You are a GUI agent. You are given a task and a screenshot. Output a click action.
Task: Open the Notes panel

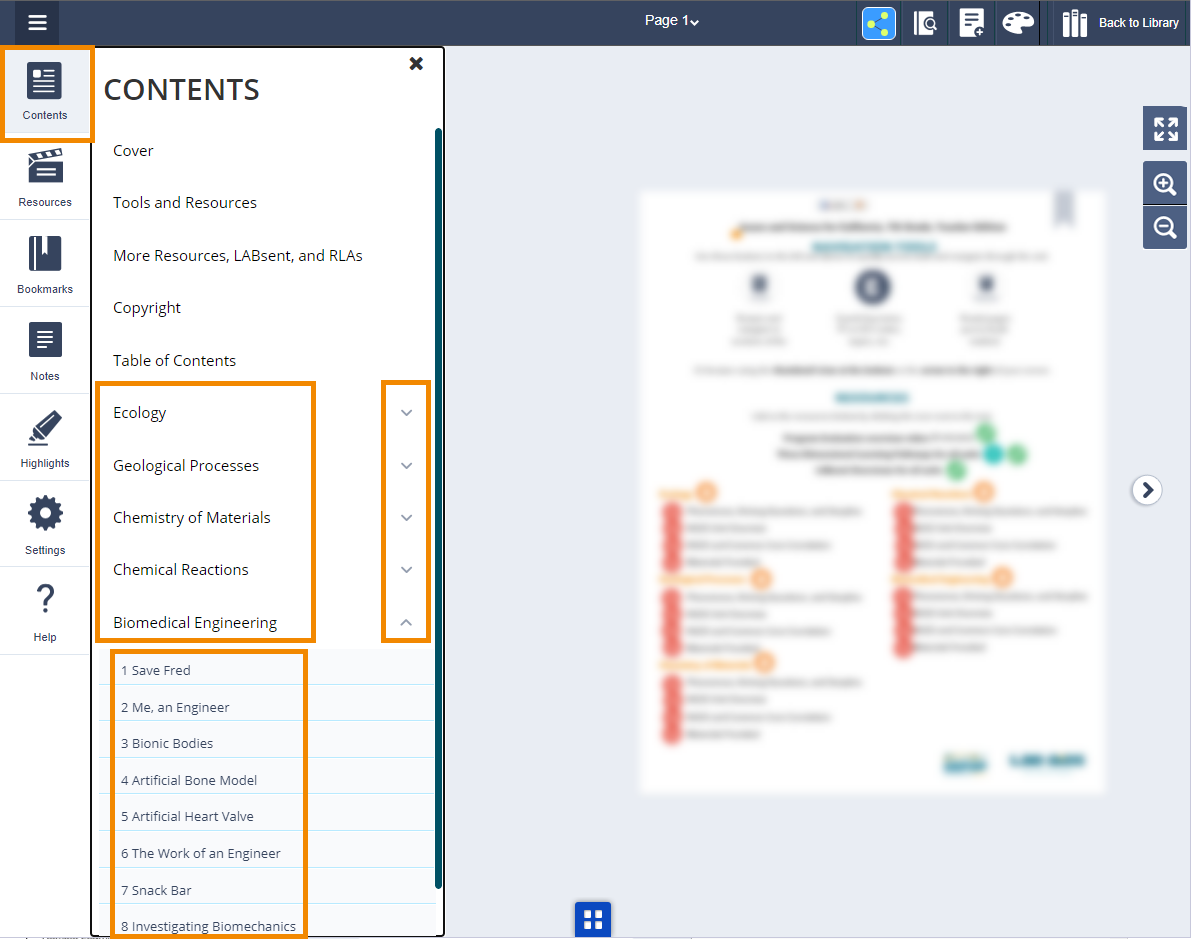45,352
